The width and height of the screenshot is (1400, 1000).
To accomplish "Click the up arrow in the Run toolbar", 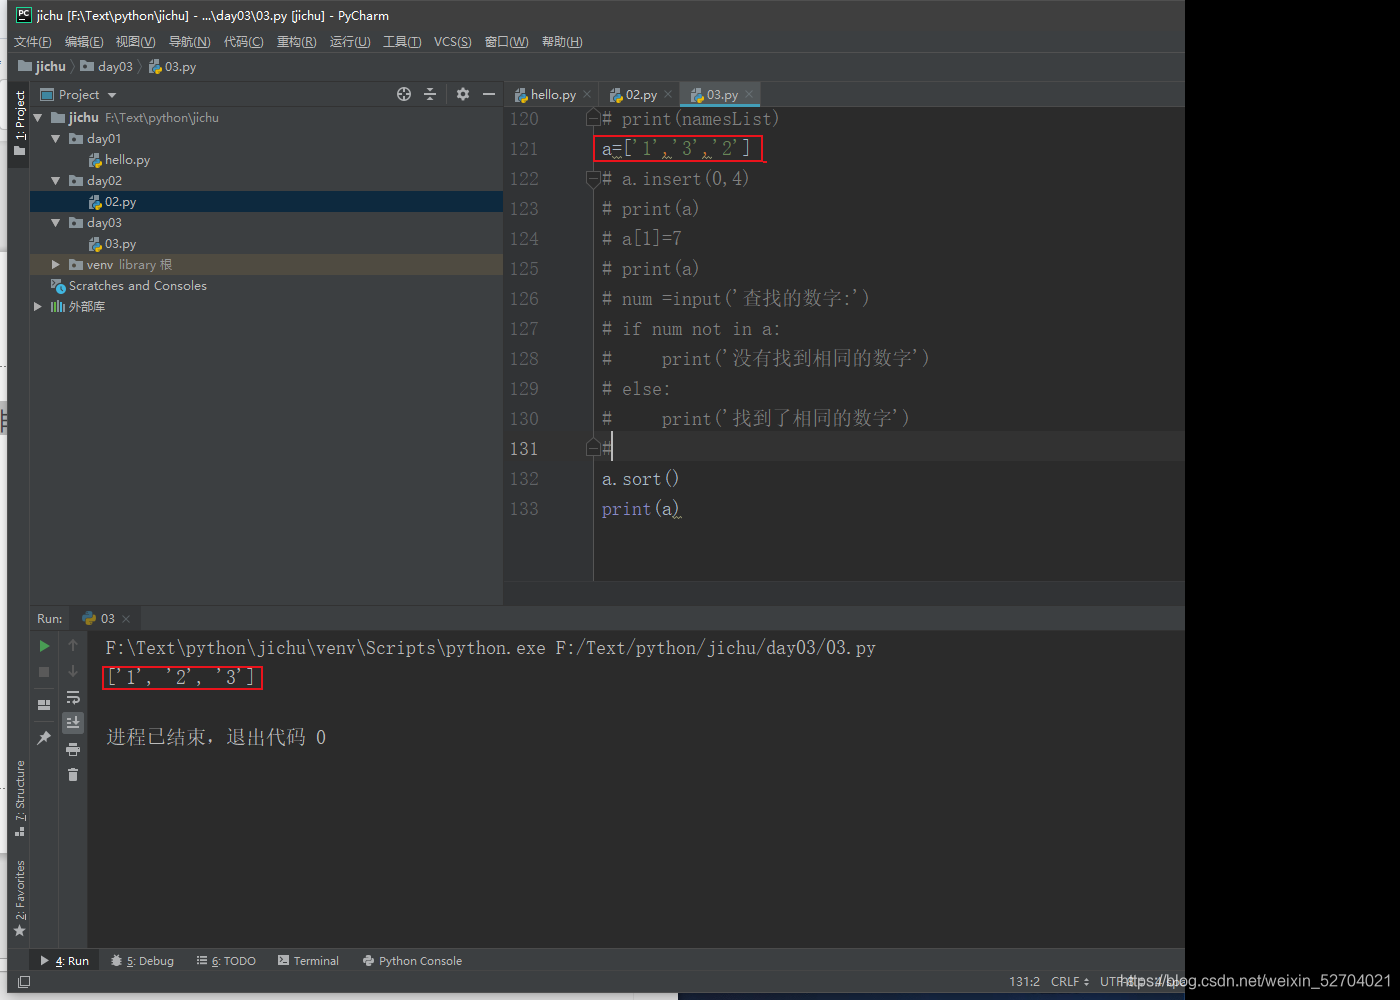I will tap(73, 646).
